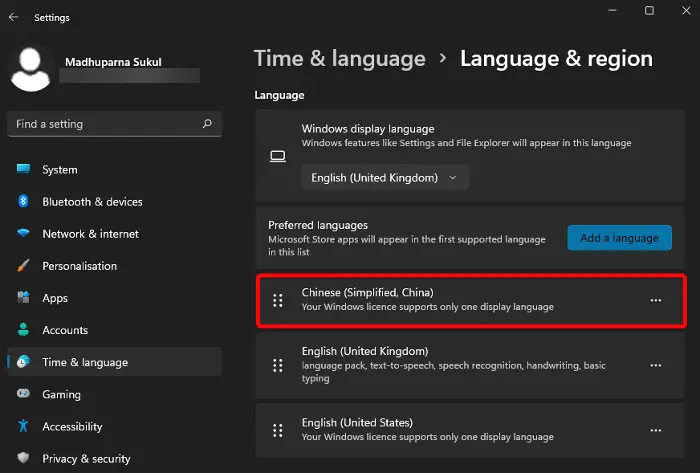The image size is (700, 473).
Task: Click the Personalisation paintbrush icon
Action: 23,266
